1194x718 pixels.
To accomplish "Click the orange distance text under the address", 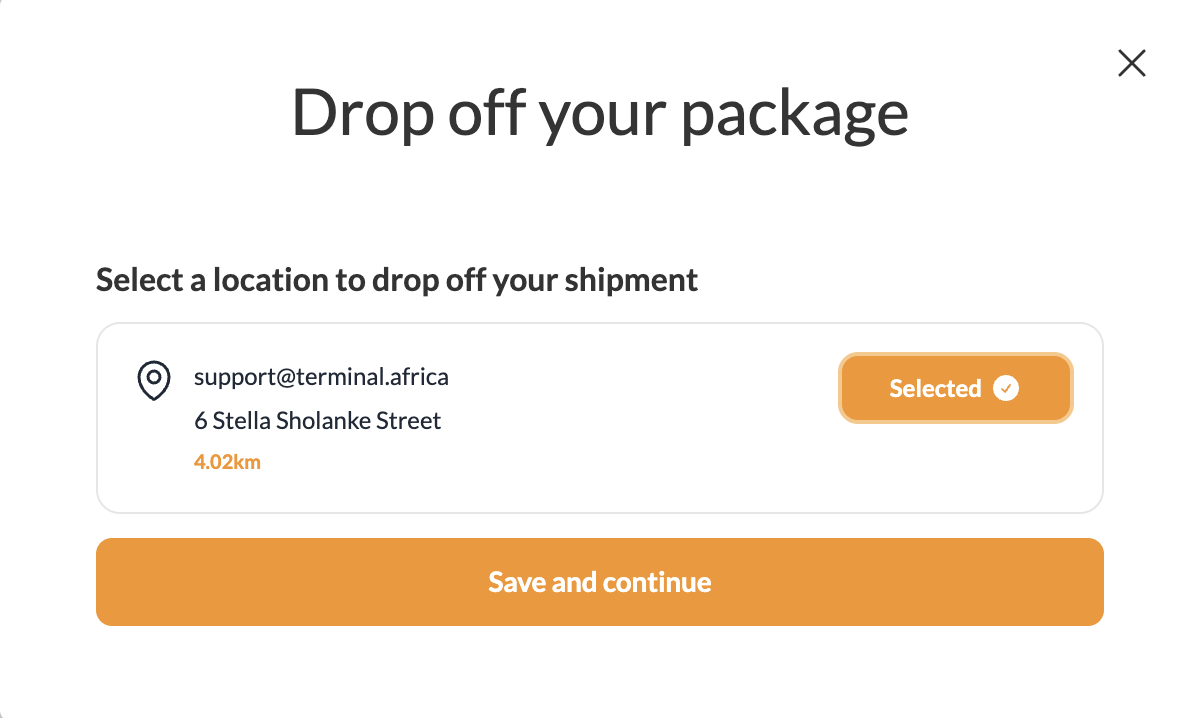I will coord(227,462).
